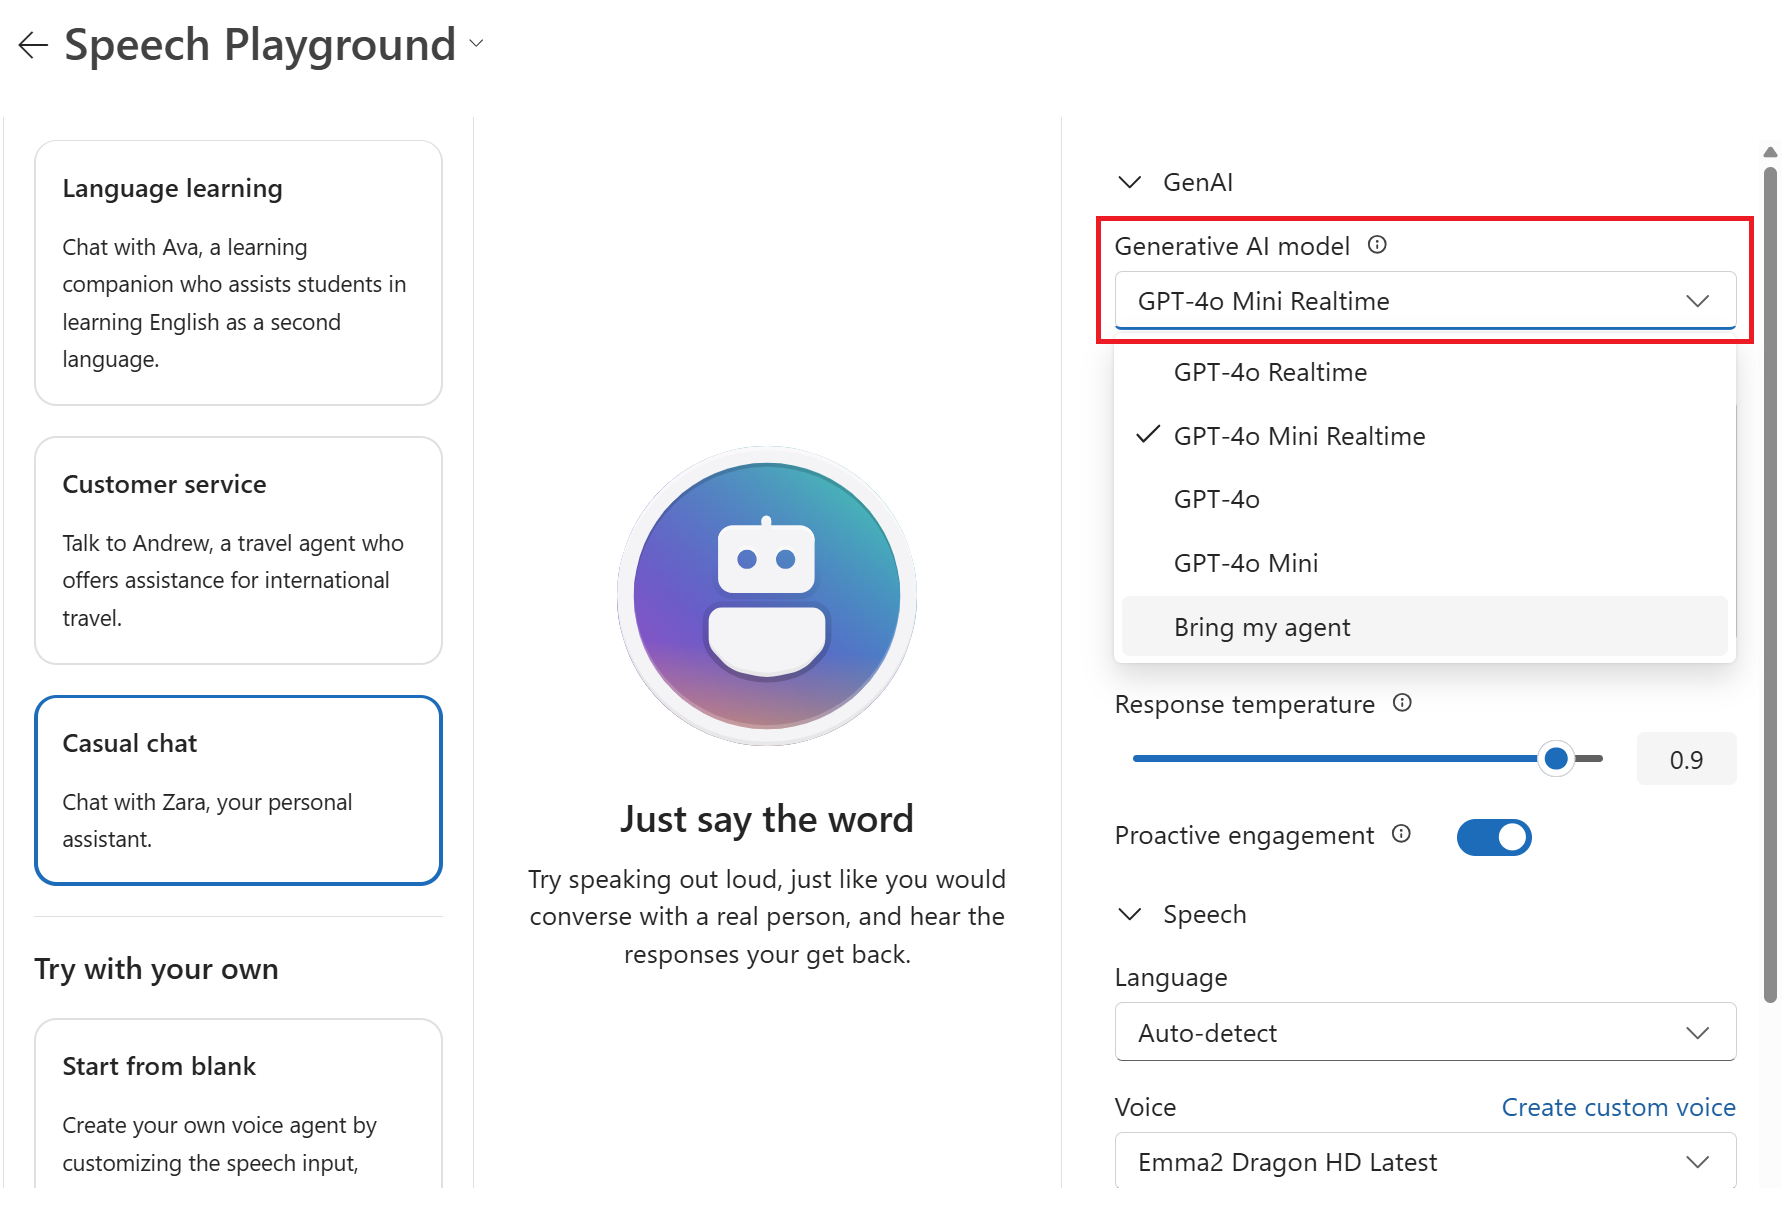Choose GPT-4o from the model list
The image size is (1790, 1214).
1217,499
